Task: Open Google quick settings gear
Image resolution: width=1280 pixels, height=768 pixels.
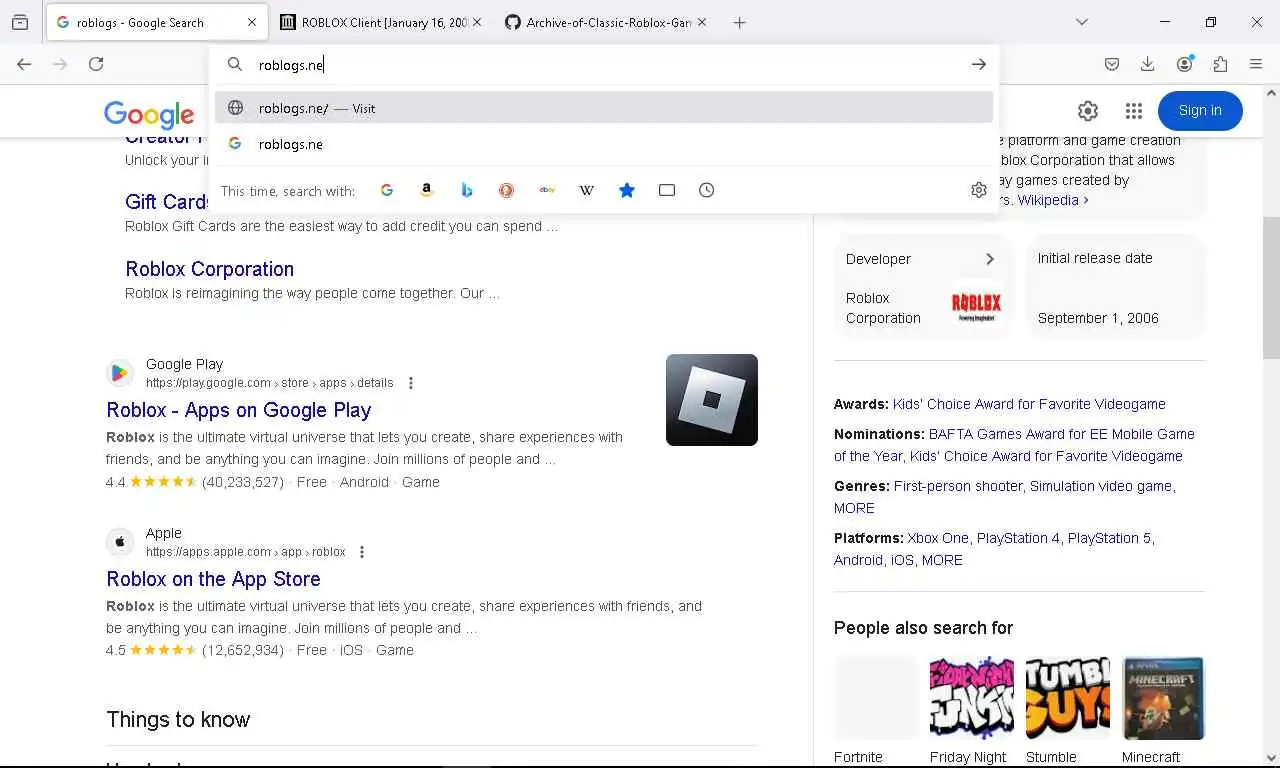Action: (x=1088, y=111)
